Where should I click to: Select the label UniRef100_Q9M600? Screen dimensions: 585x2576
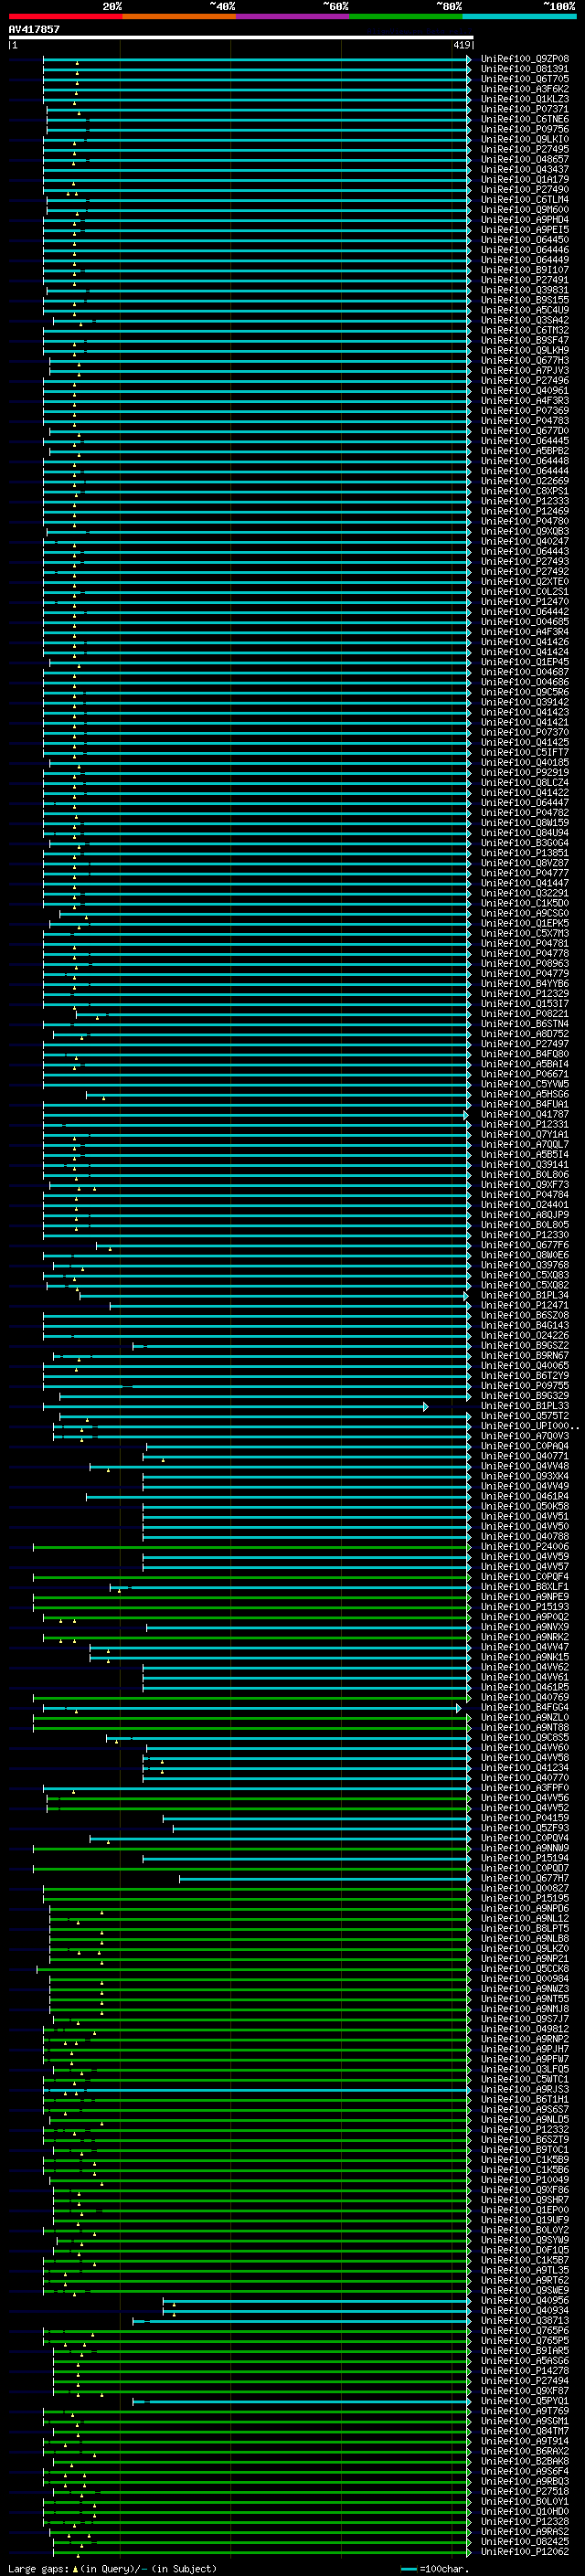[524, 210]
